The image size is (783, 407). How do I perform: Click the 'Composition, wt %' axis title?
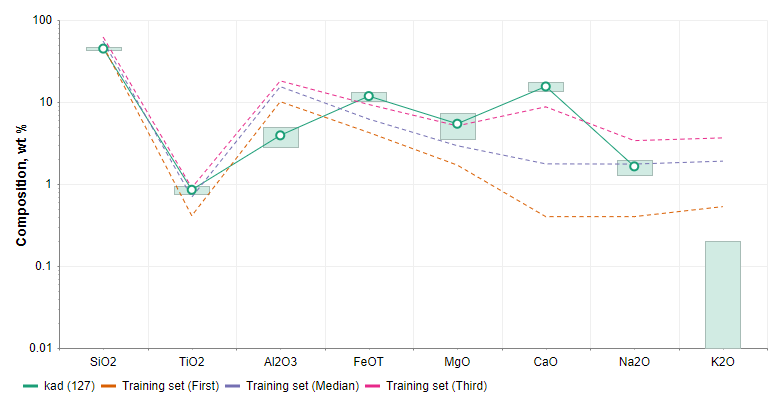pyautogui.click(x=21, y=184)
